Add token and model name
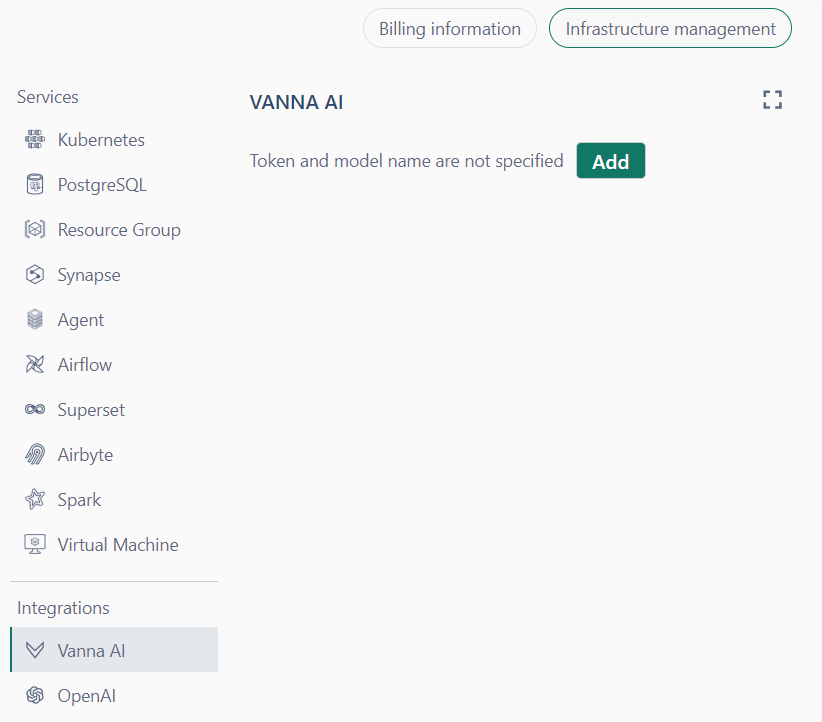 (611, 161)
